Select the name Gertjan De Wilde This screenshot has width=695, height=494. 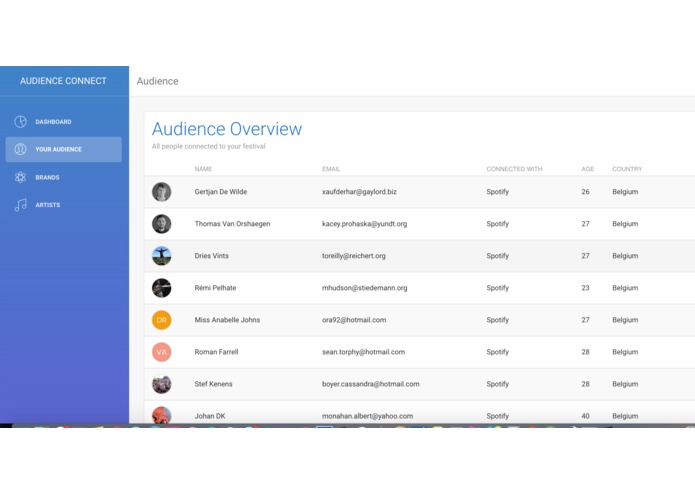[221, 192]
